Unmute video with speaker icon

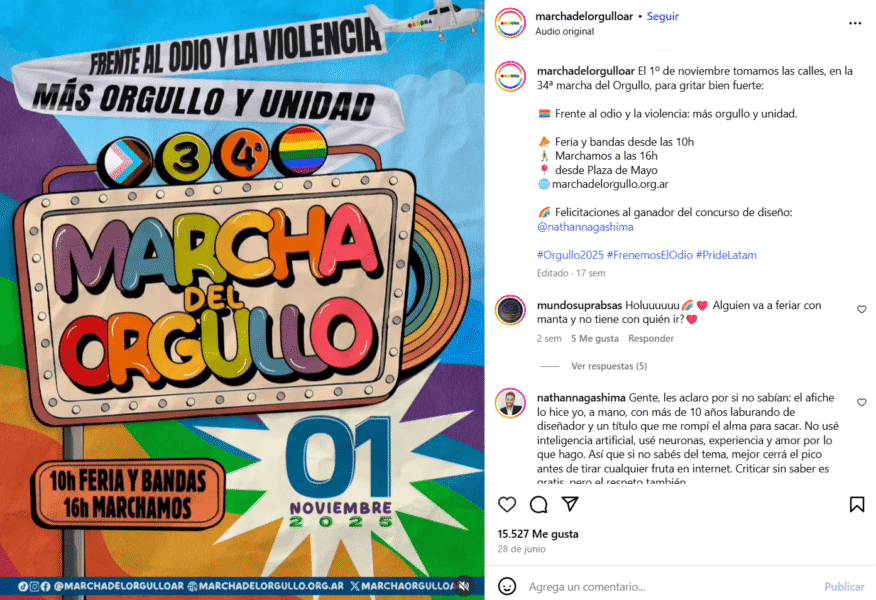coord(464,585)
